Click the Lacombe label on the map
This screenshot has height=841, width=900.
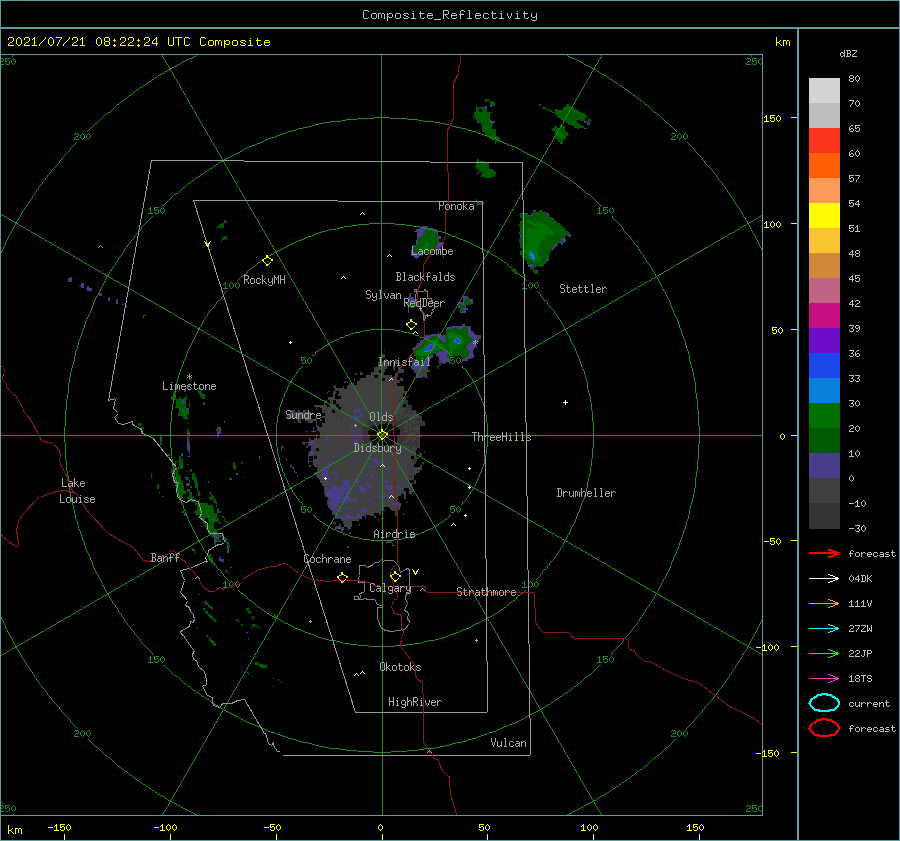432,251
